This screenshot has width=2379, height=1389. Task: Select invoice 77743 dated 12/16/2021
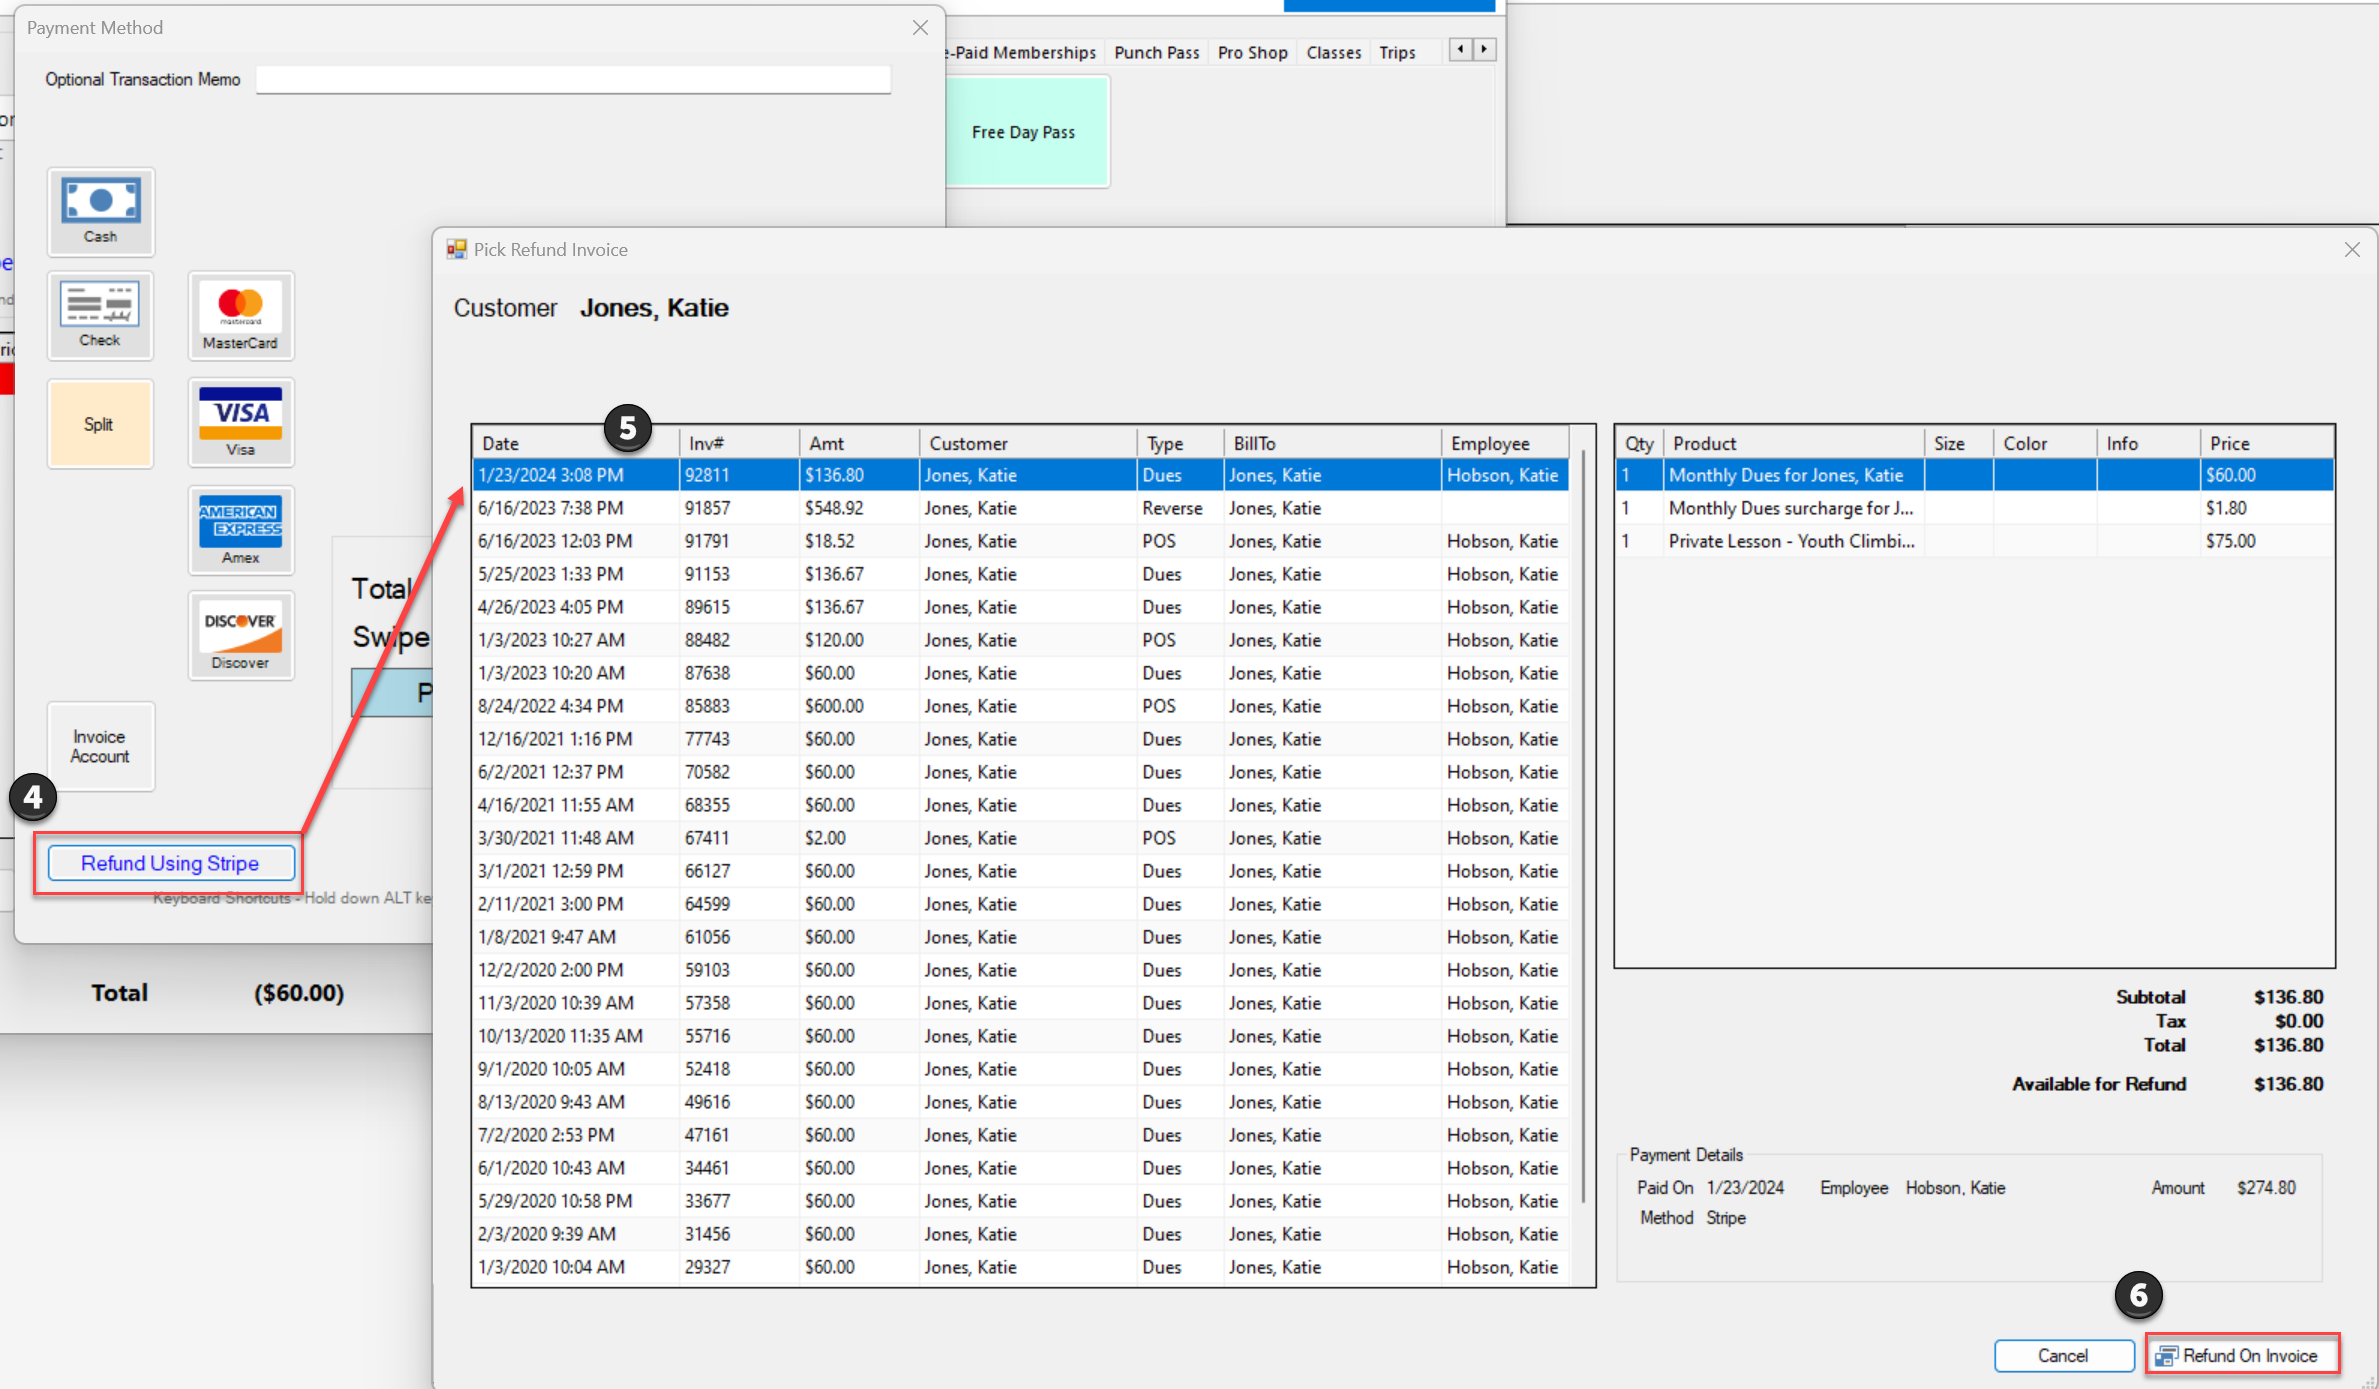pos(1021,739)
